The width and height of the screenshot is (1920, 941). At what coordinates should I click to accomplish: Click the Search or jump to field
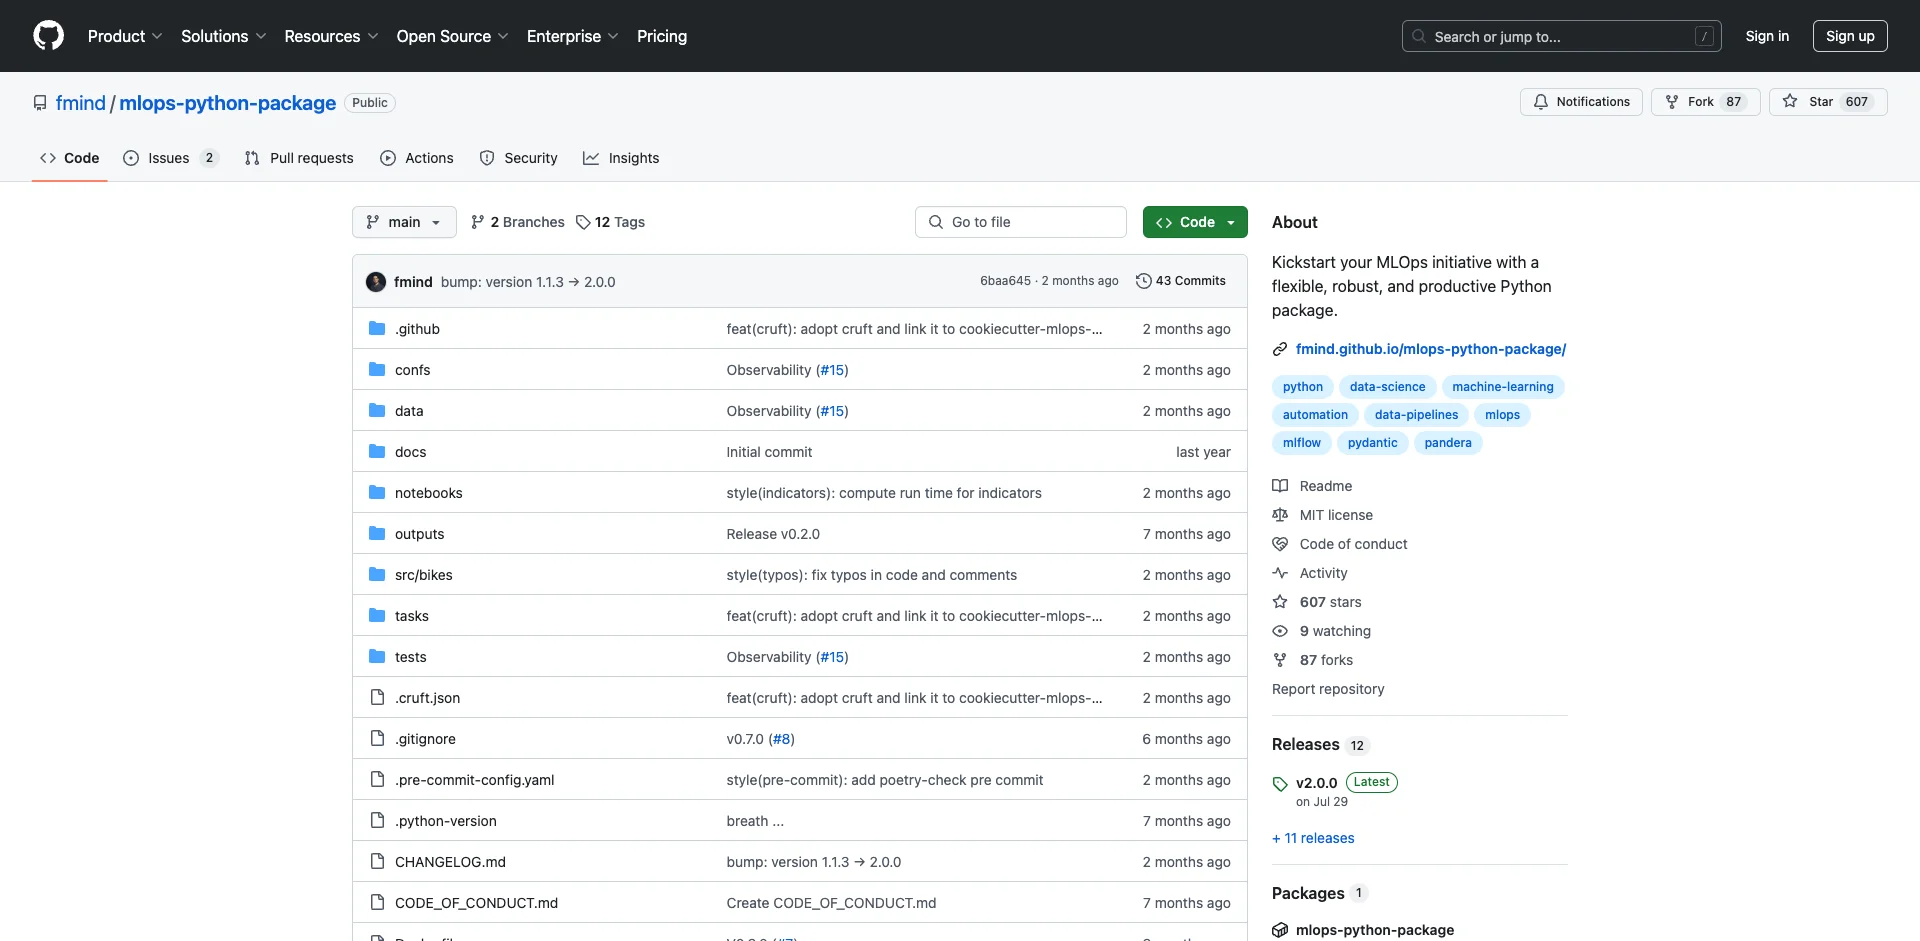(1562, 36)
